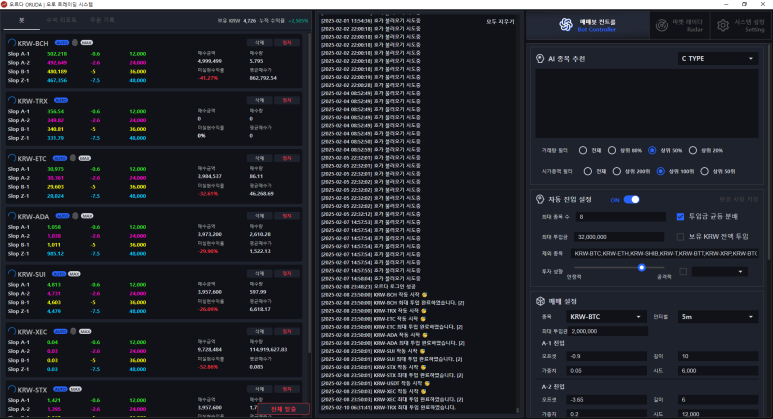773x419 pixels.
Task: Click the gray round icon on KRW-XEC
Action: point(73,331)
